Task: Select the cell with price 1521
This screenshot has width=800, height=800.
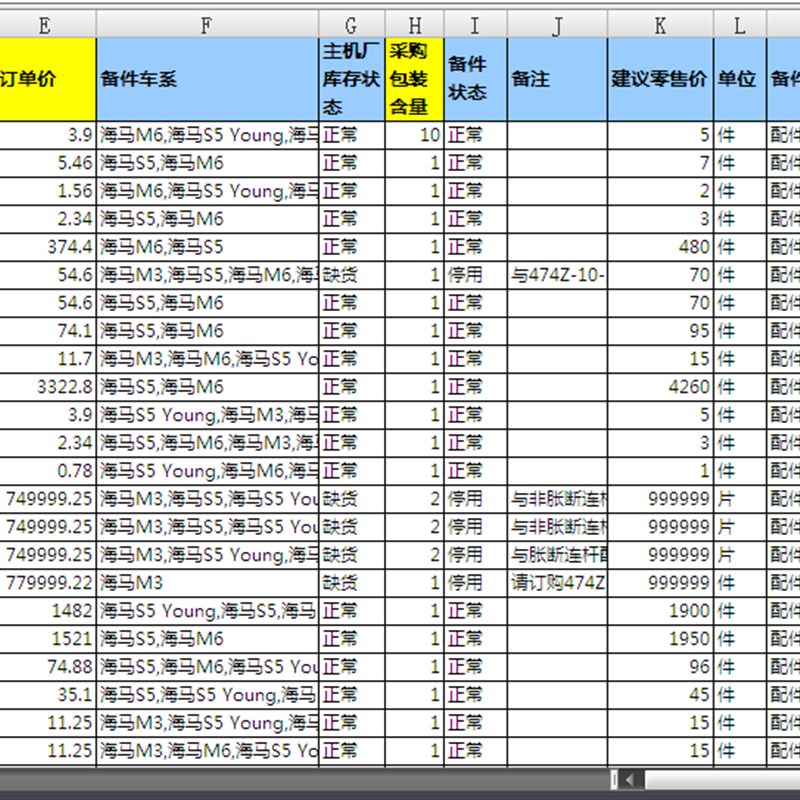Action: (x=47, y=639)
